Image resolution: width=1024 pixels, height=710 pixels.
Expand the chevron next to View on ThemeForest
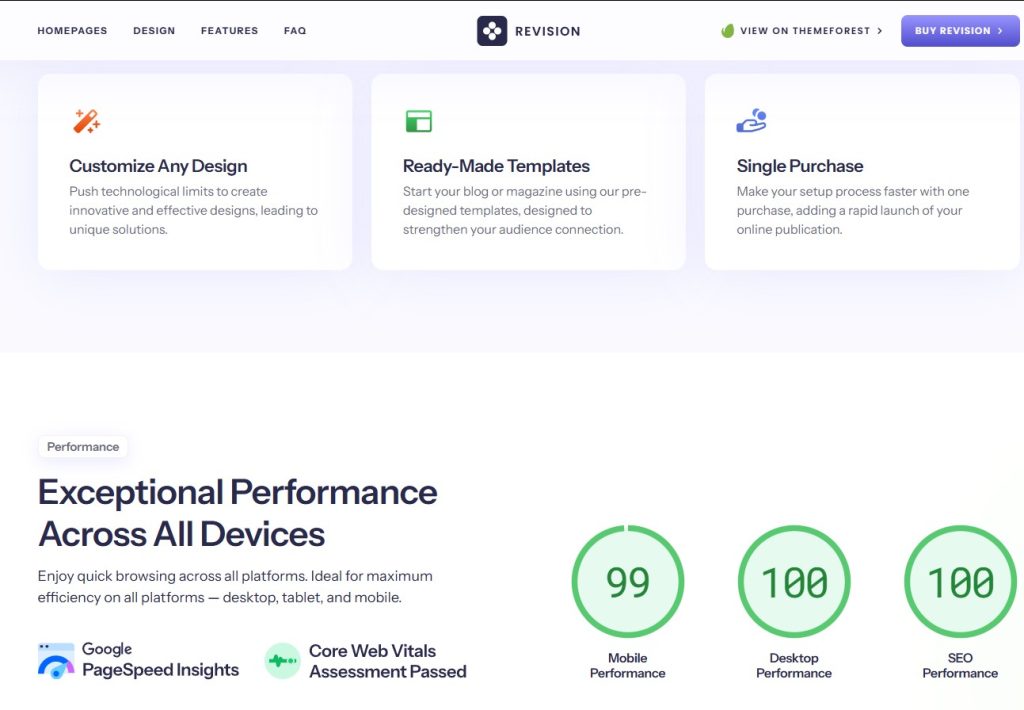click(x=880, y=31)
